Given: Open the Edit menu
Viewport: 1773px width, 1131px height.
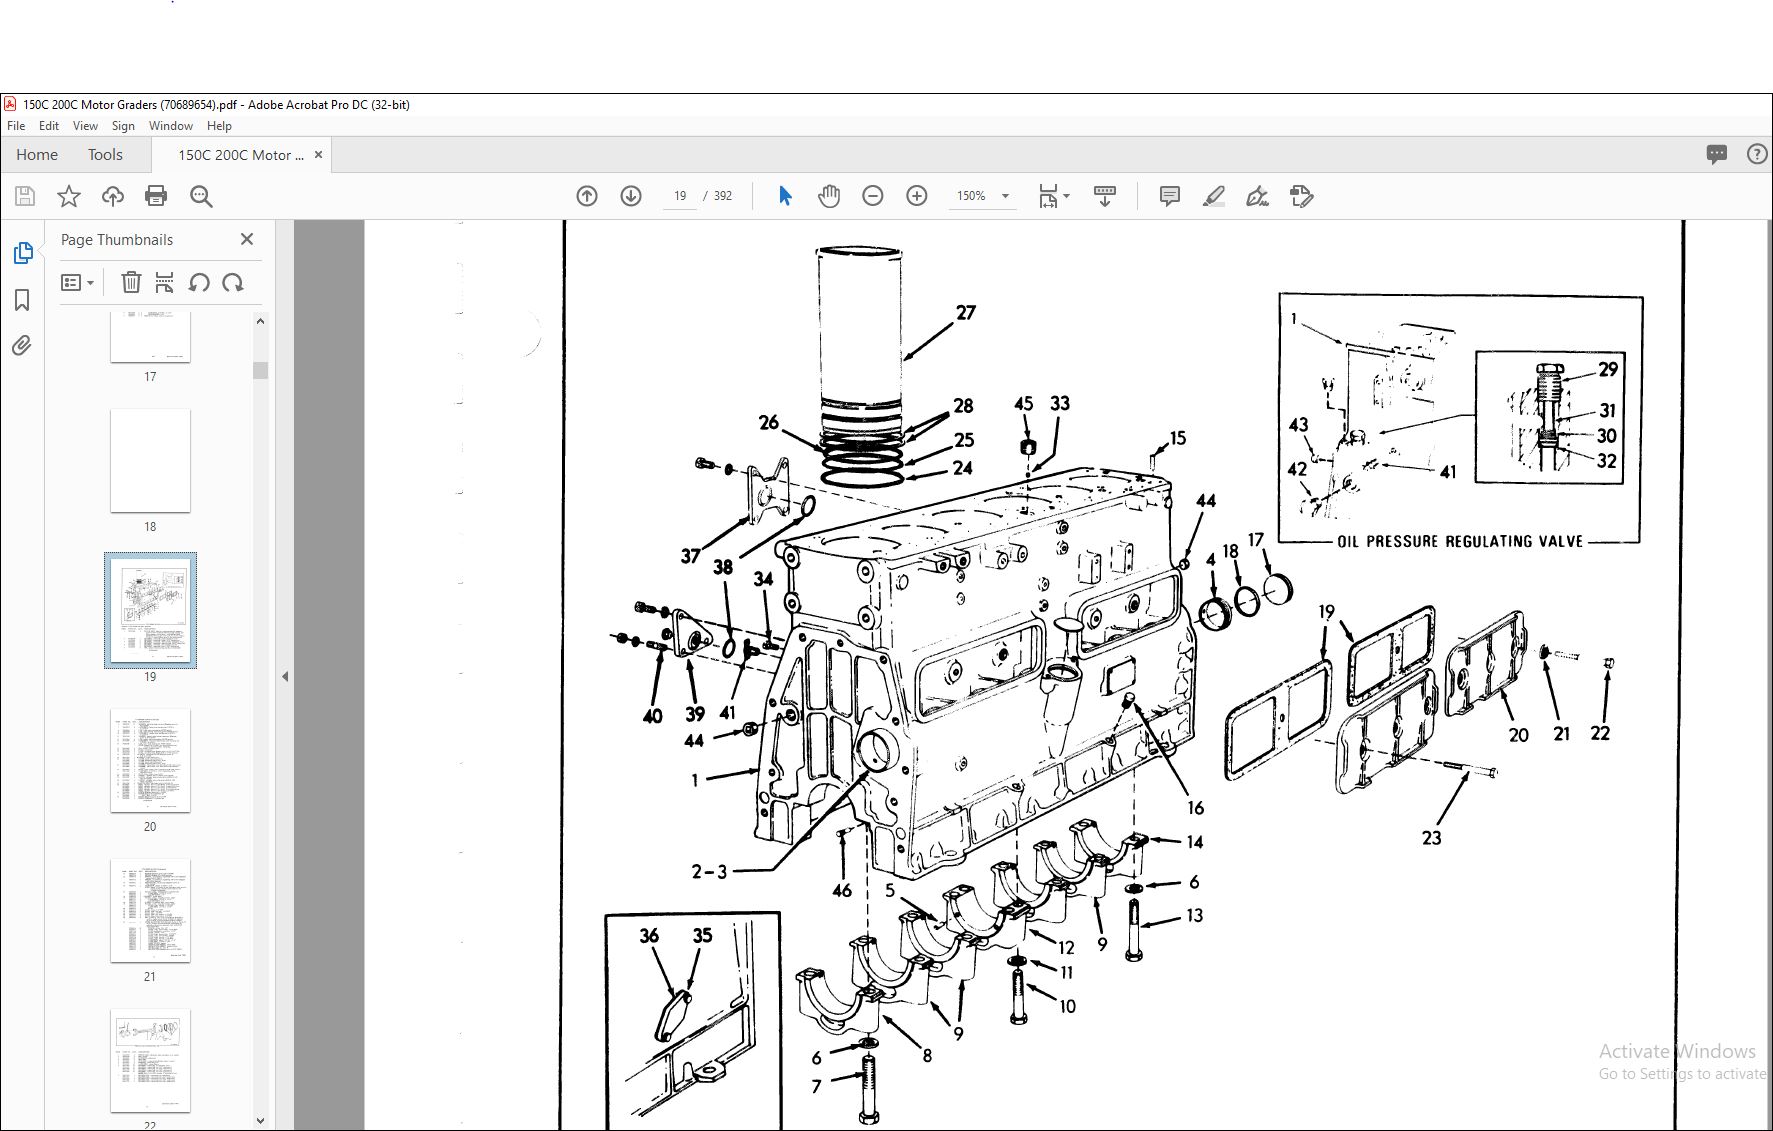Looking at the screenshot, I should pos(49,126).
